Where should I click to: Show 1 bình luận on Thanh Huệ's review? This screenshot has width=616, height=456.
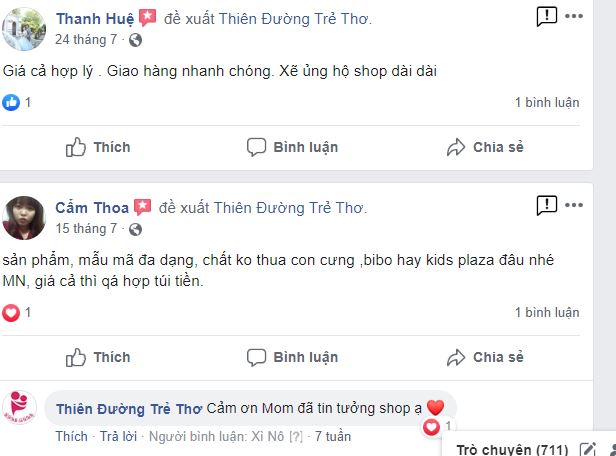coord(547,103)
